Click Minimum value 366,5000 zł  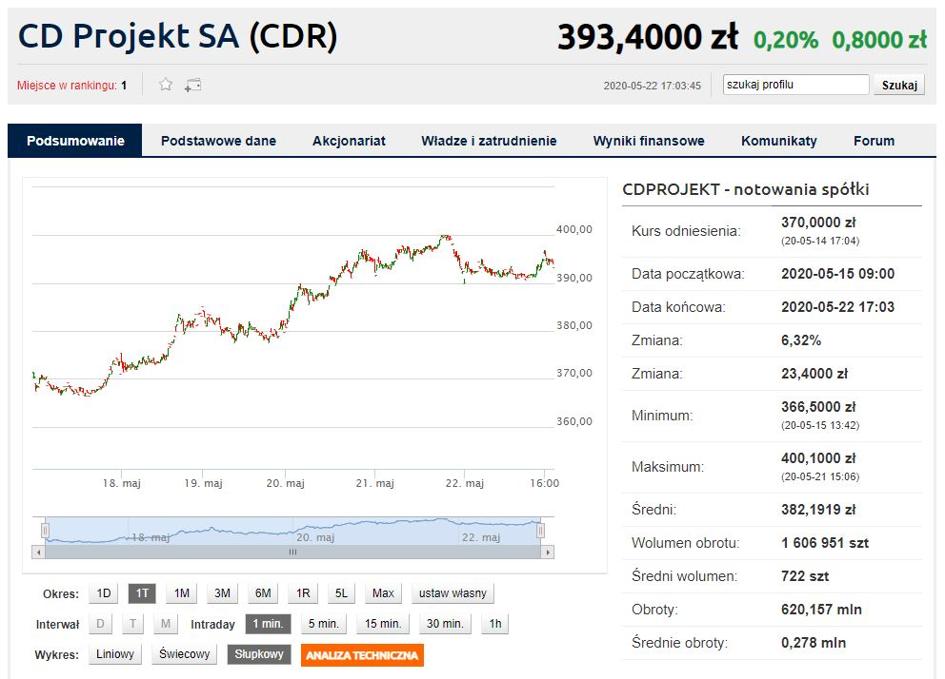pos(818,407)
